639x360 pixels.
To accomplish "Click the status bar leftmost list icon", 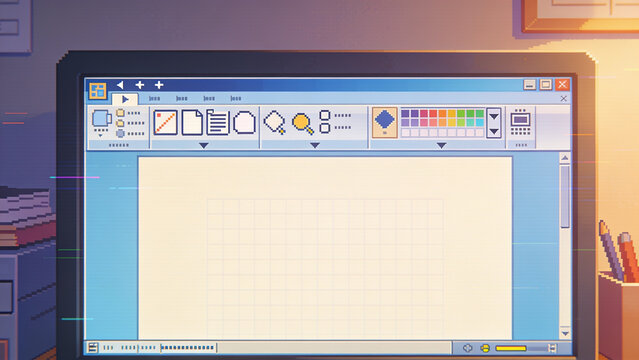I will (x=93, y=348).
